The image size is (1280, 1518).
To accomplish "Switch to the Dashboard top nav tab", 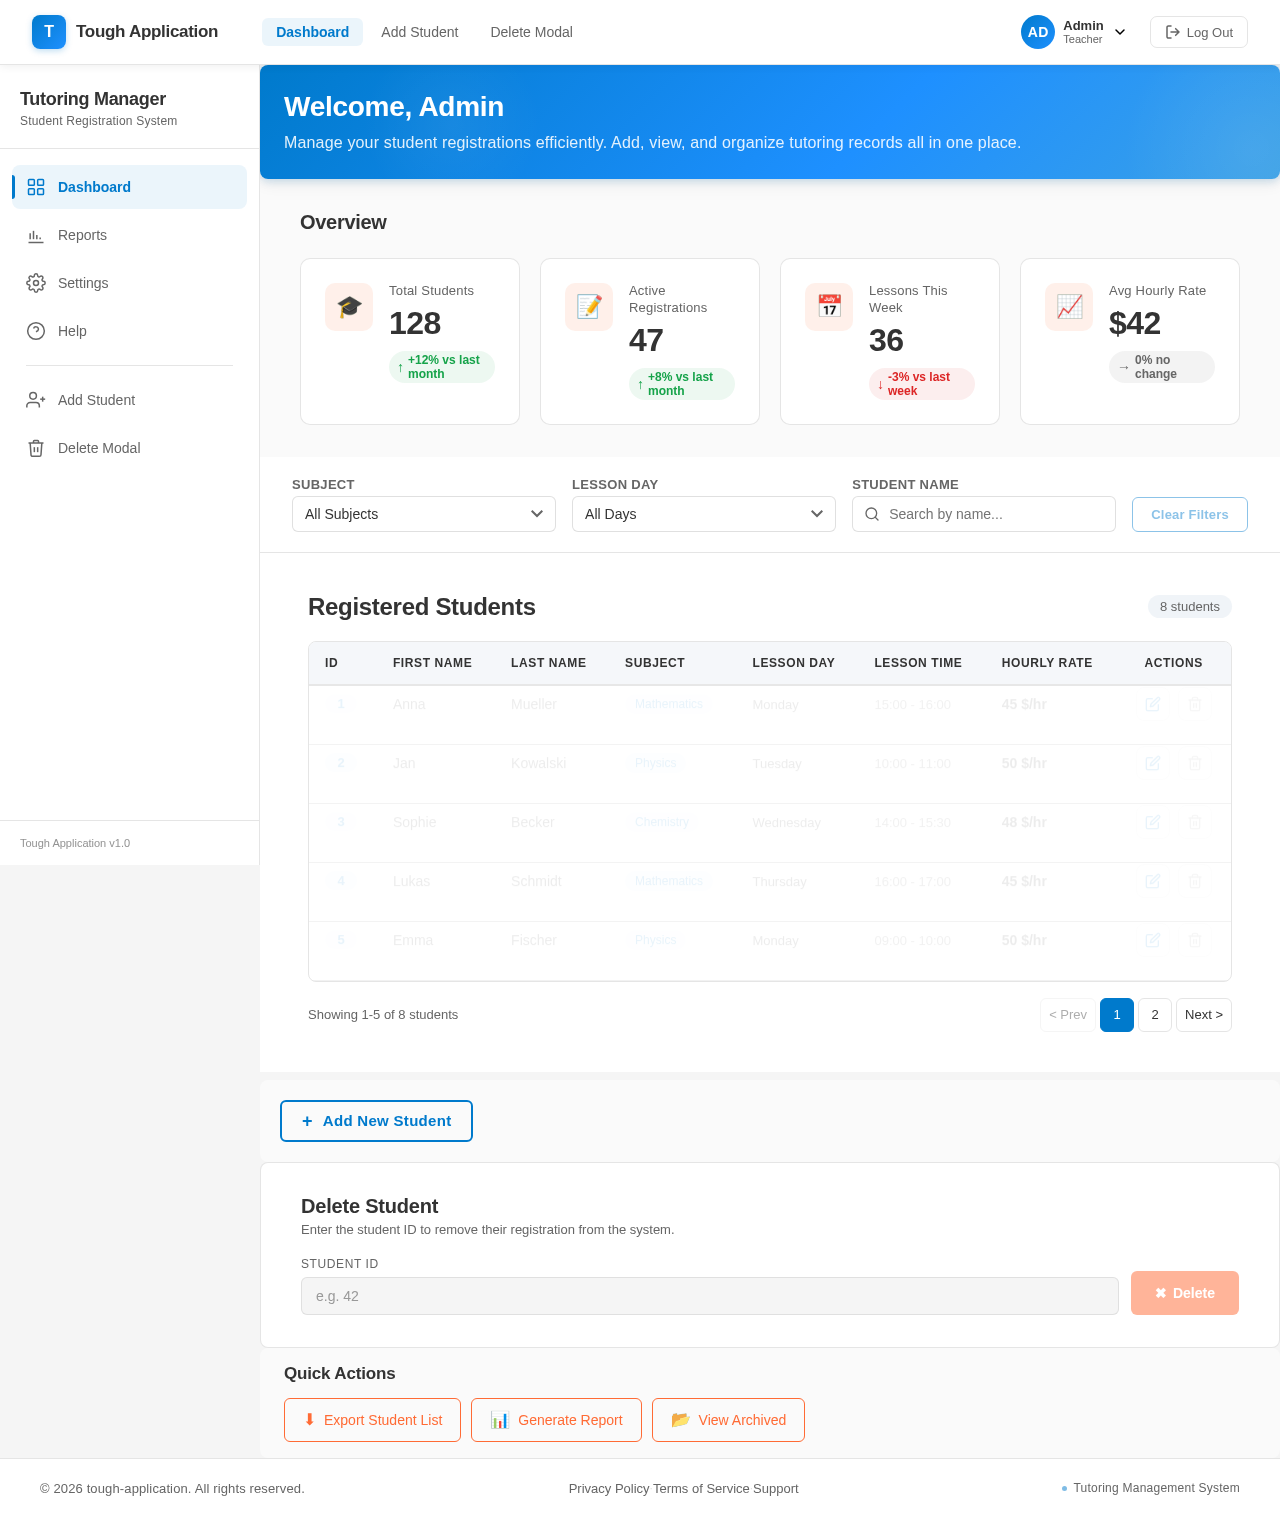I will (x=312, y=32).
